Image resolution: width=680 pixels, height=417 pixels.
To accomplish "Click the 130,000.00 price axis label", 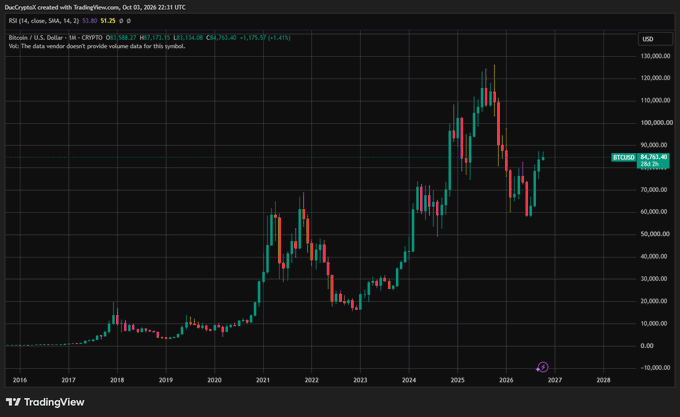I will [655, 56].
